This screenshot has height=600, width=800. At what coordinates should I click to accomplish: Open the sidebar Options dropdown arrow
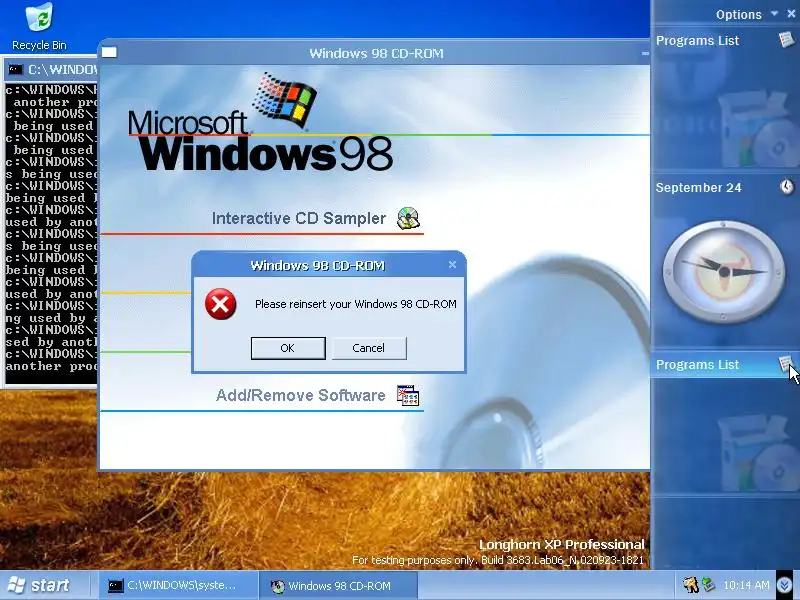point(774,14)
